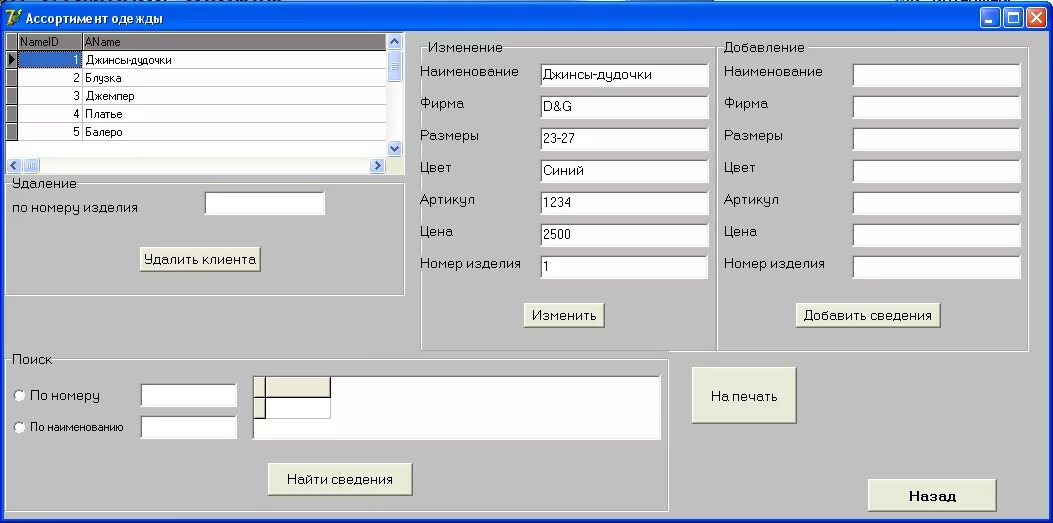
Task: Click the "На печать" button
Action: [x=744, y=395]
